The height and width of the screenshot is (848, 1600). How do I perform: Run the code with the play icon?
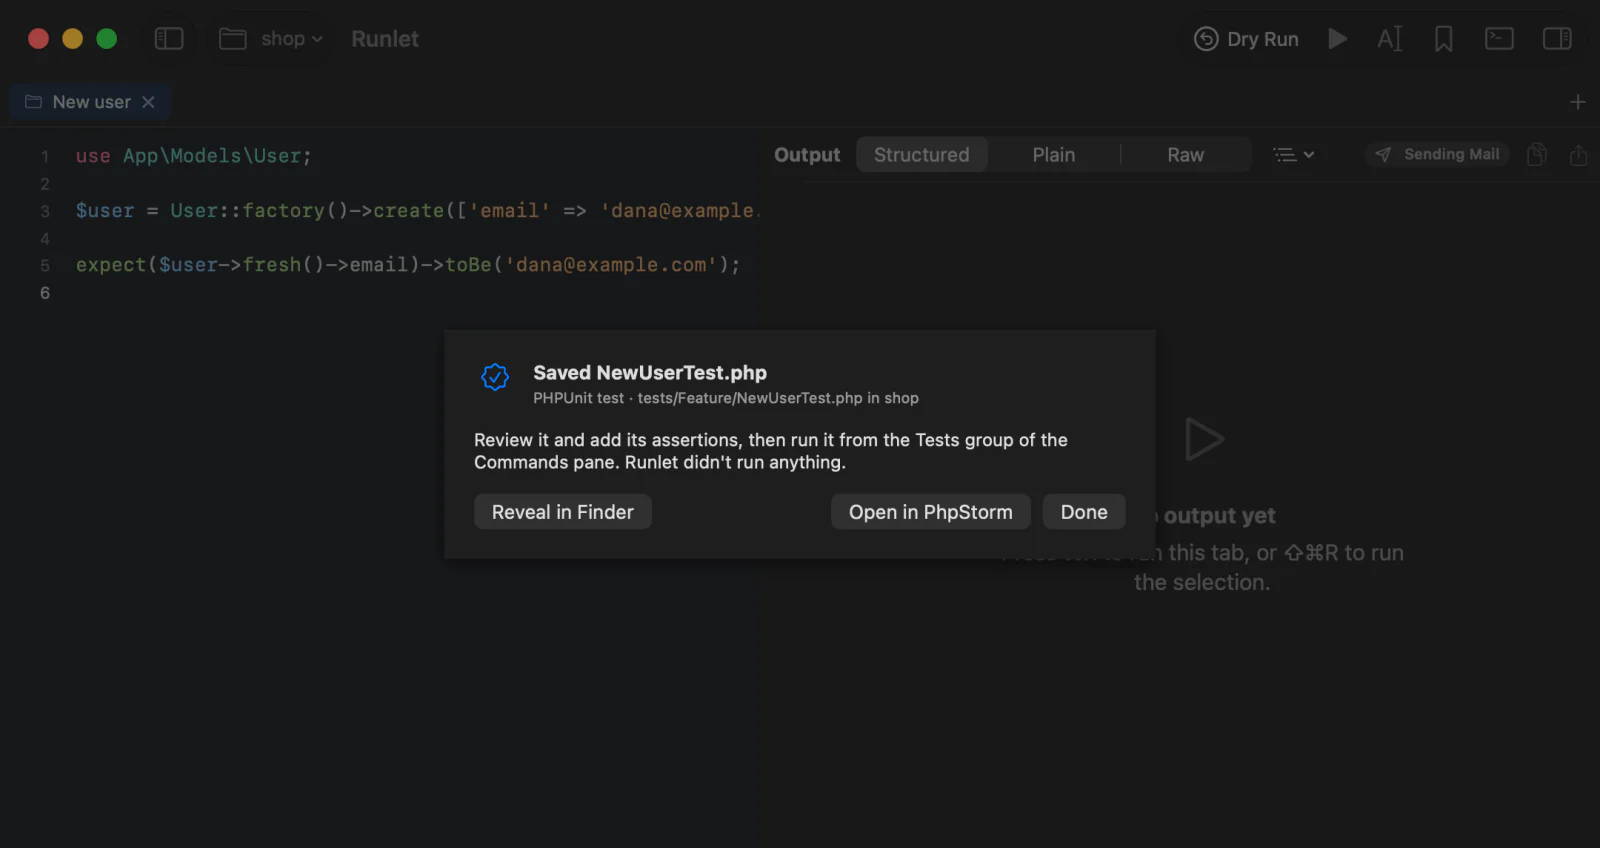1337,39
